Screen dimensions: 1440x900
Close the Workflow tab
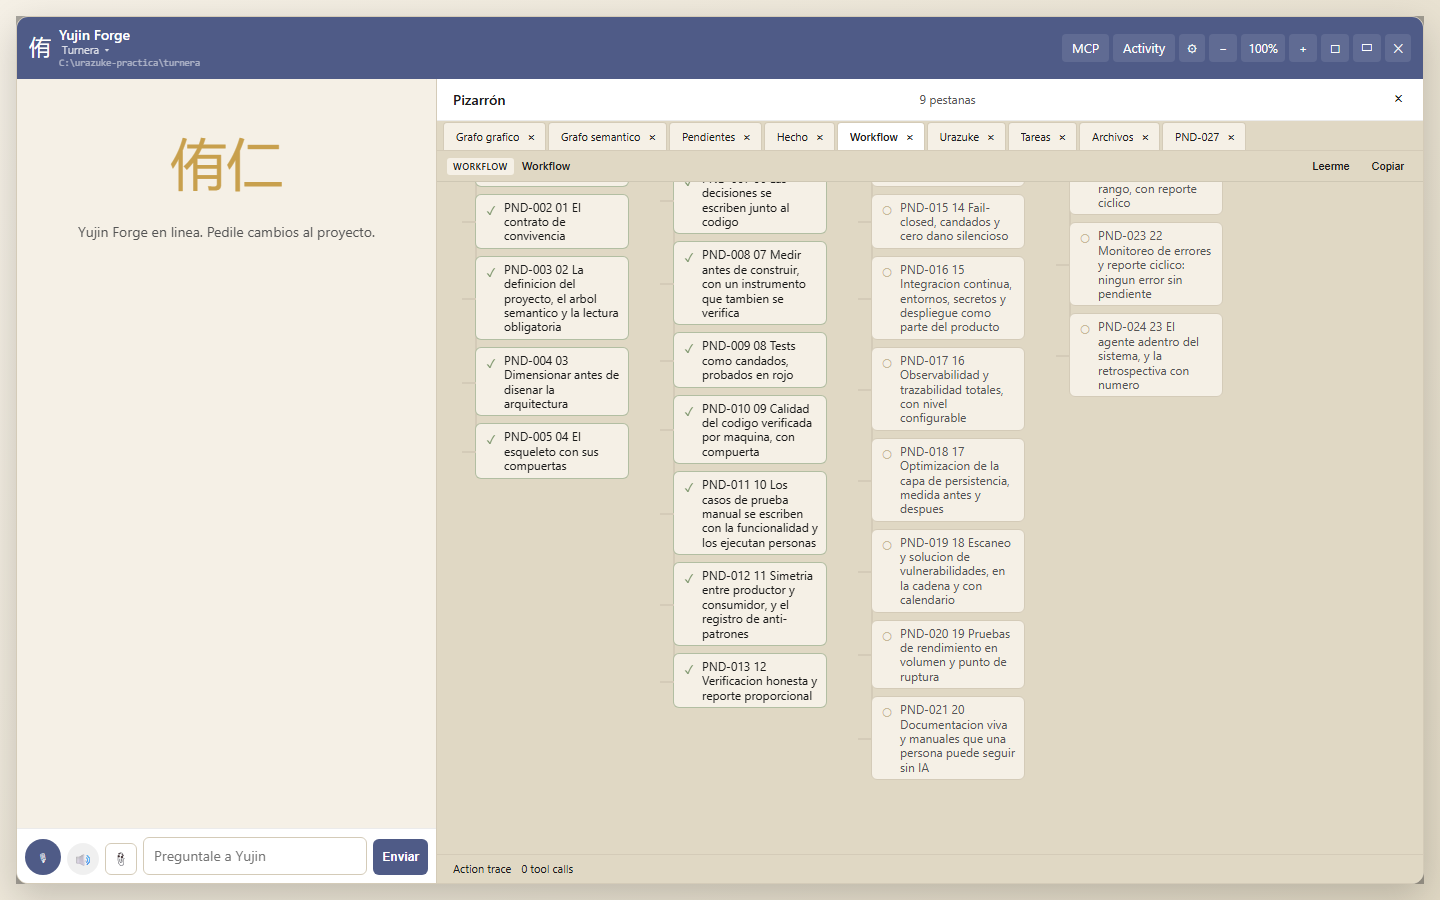909,138
